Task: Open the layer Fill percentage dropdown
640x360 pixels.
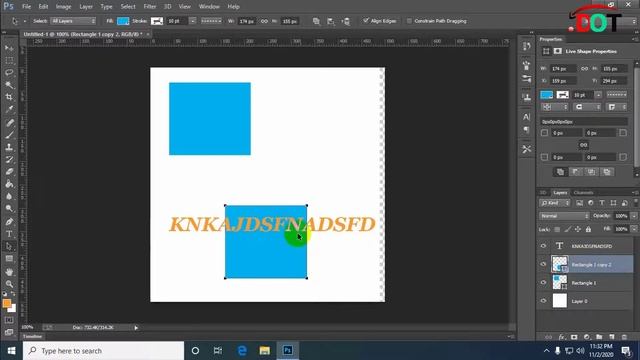Action: point(634,229)
